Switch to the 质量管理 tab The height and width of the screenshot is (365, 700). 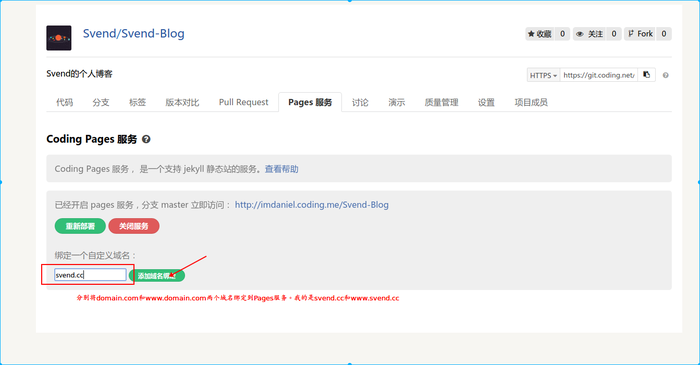point(442,102)
